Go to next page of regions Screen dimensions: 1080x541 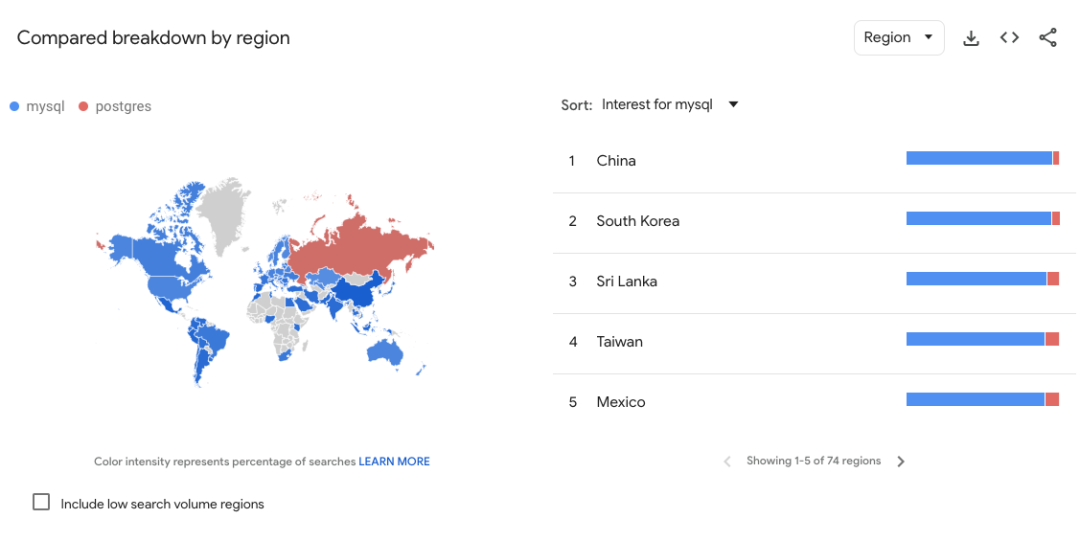coord(900,462)
